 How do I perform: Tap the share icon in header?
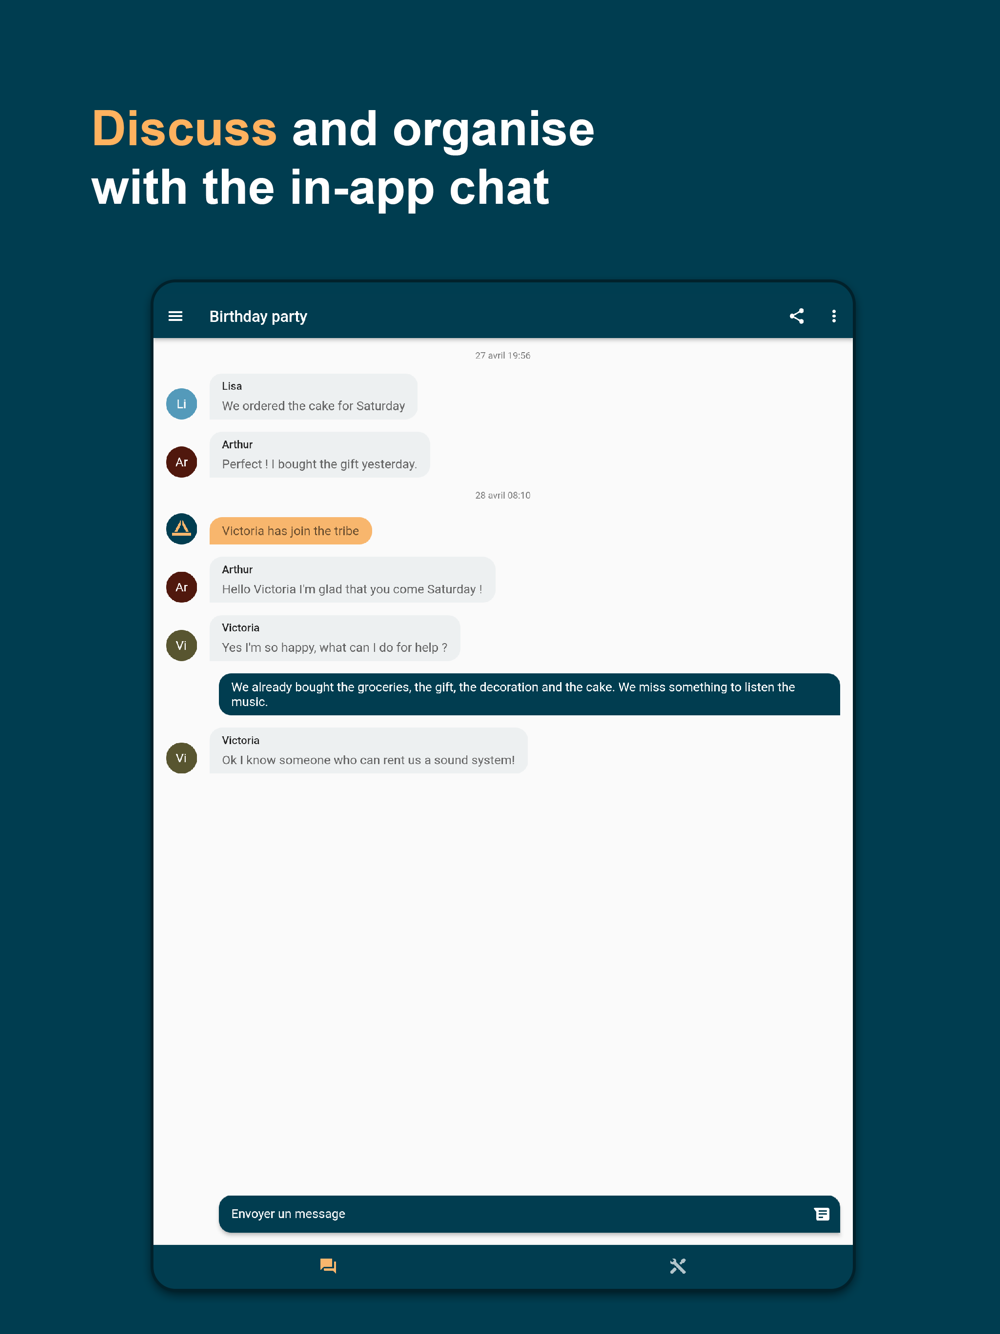pos(797,316)
